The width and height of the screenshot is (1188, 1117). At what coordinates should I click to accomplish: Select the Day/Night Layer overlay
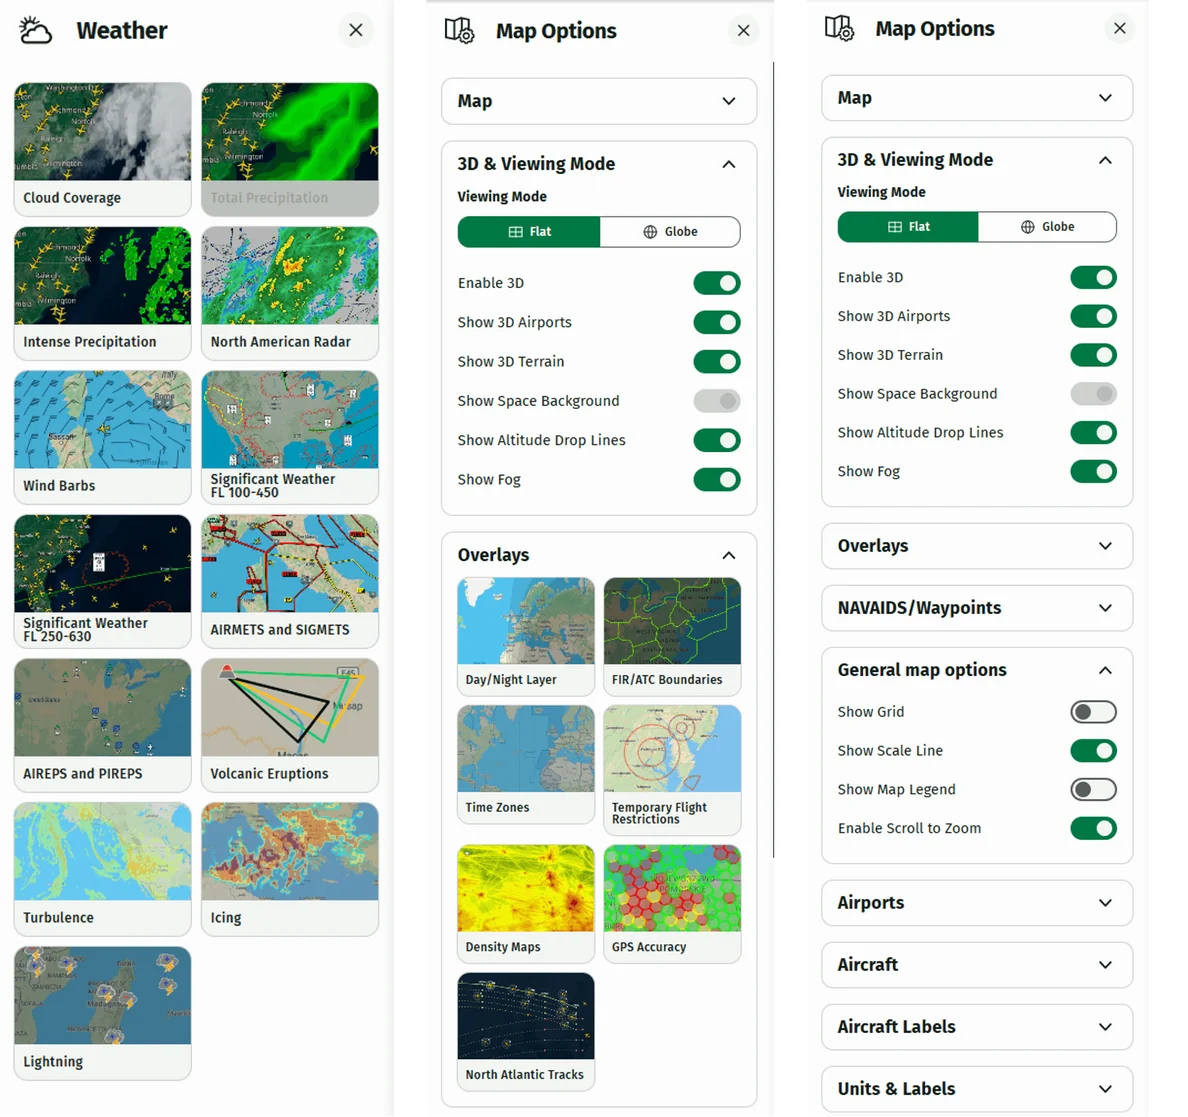tap(526, 637)
